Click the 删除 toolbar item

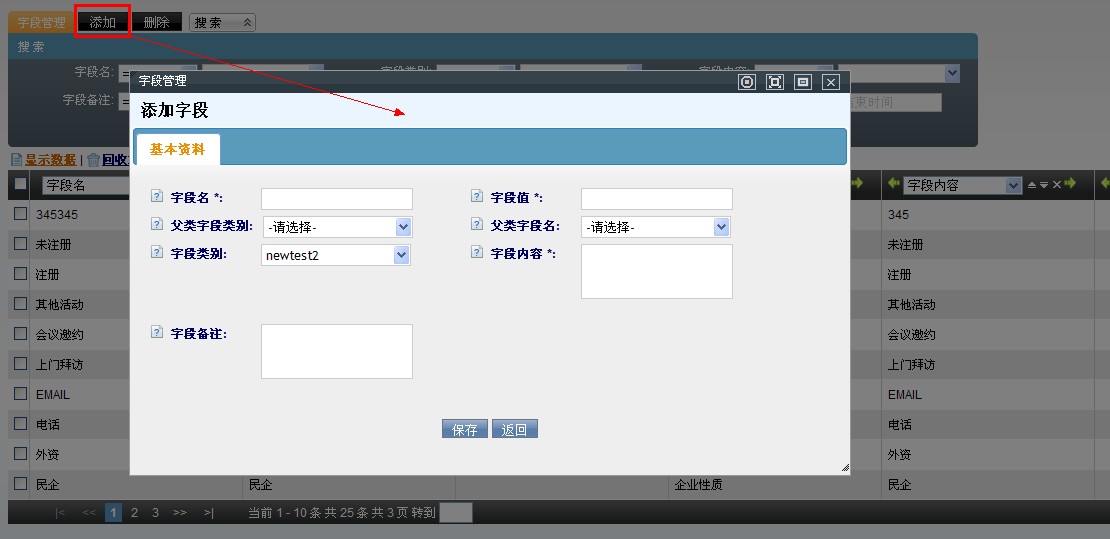(x=156, y=22)
